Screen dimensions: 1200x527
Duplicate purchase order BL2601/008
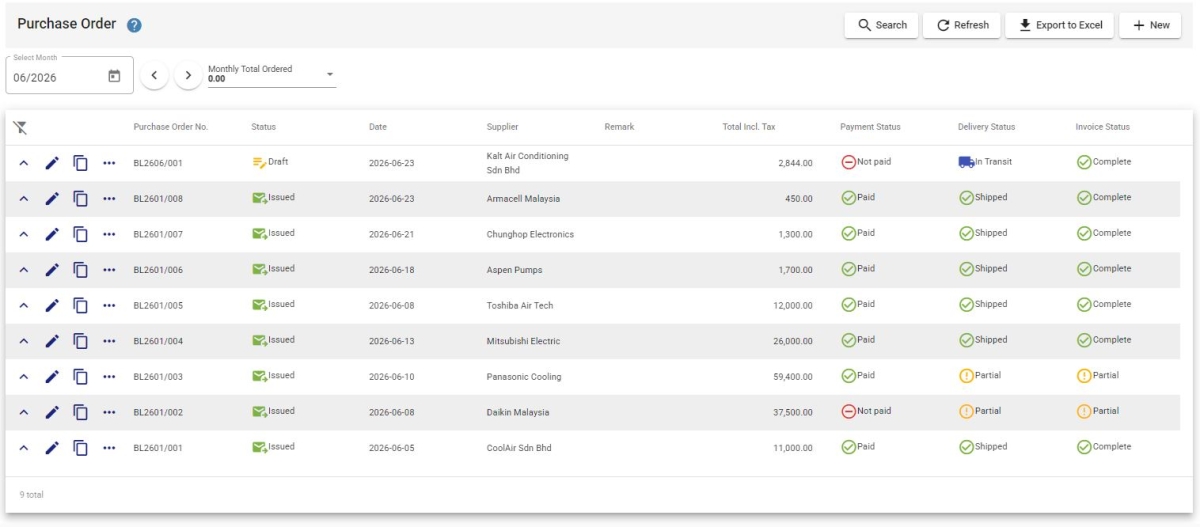pyautogui.click(x=81, y=199)
